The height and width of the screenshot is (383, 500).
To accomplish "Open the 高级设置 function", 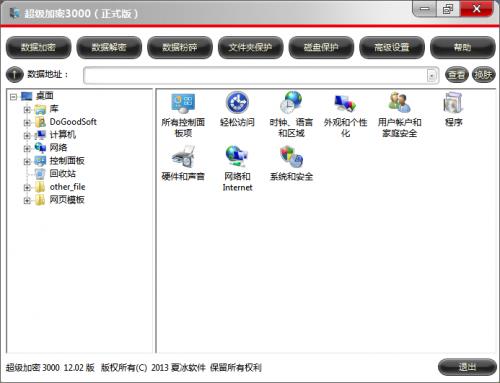I will click(392, 48).
